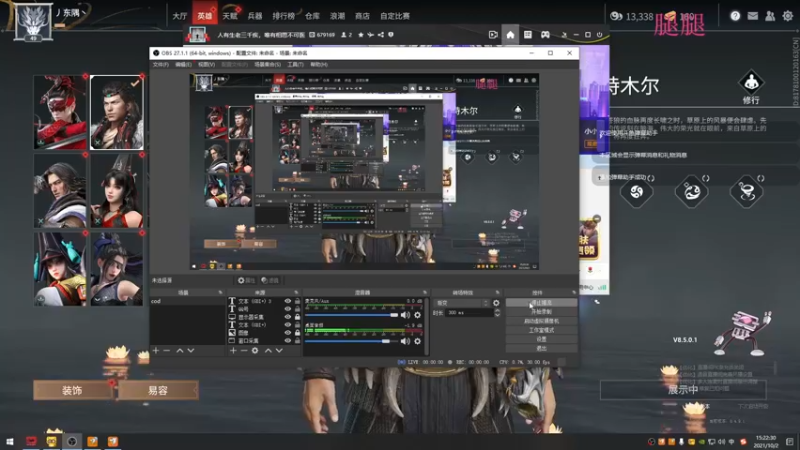800x450 pixels.
Task: Toggle the lock on the 图像 source
Action: [297, 333]
